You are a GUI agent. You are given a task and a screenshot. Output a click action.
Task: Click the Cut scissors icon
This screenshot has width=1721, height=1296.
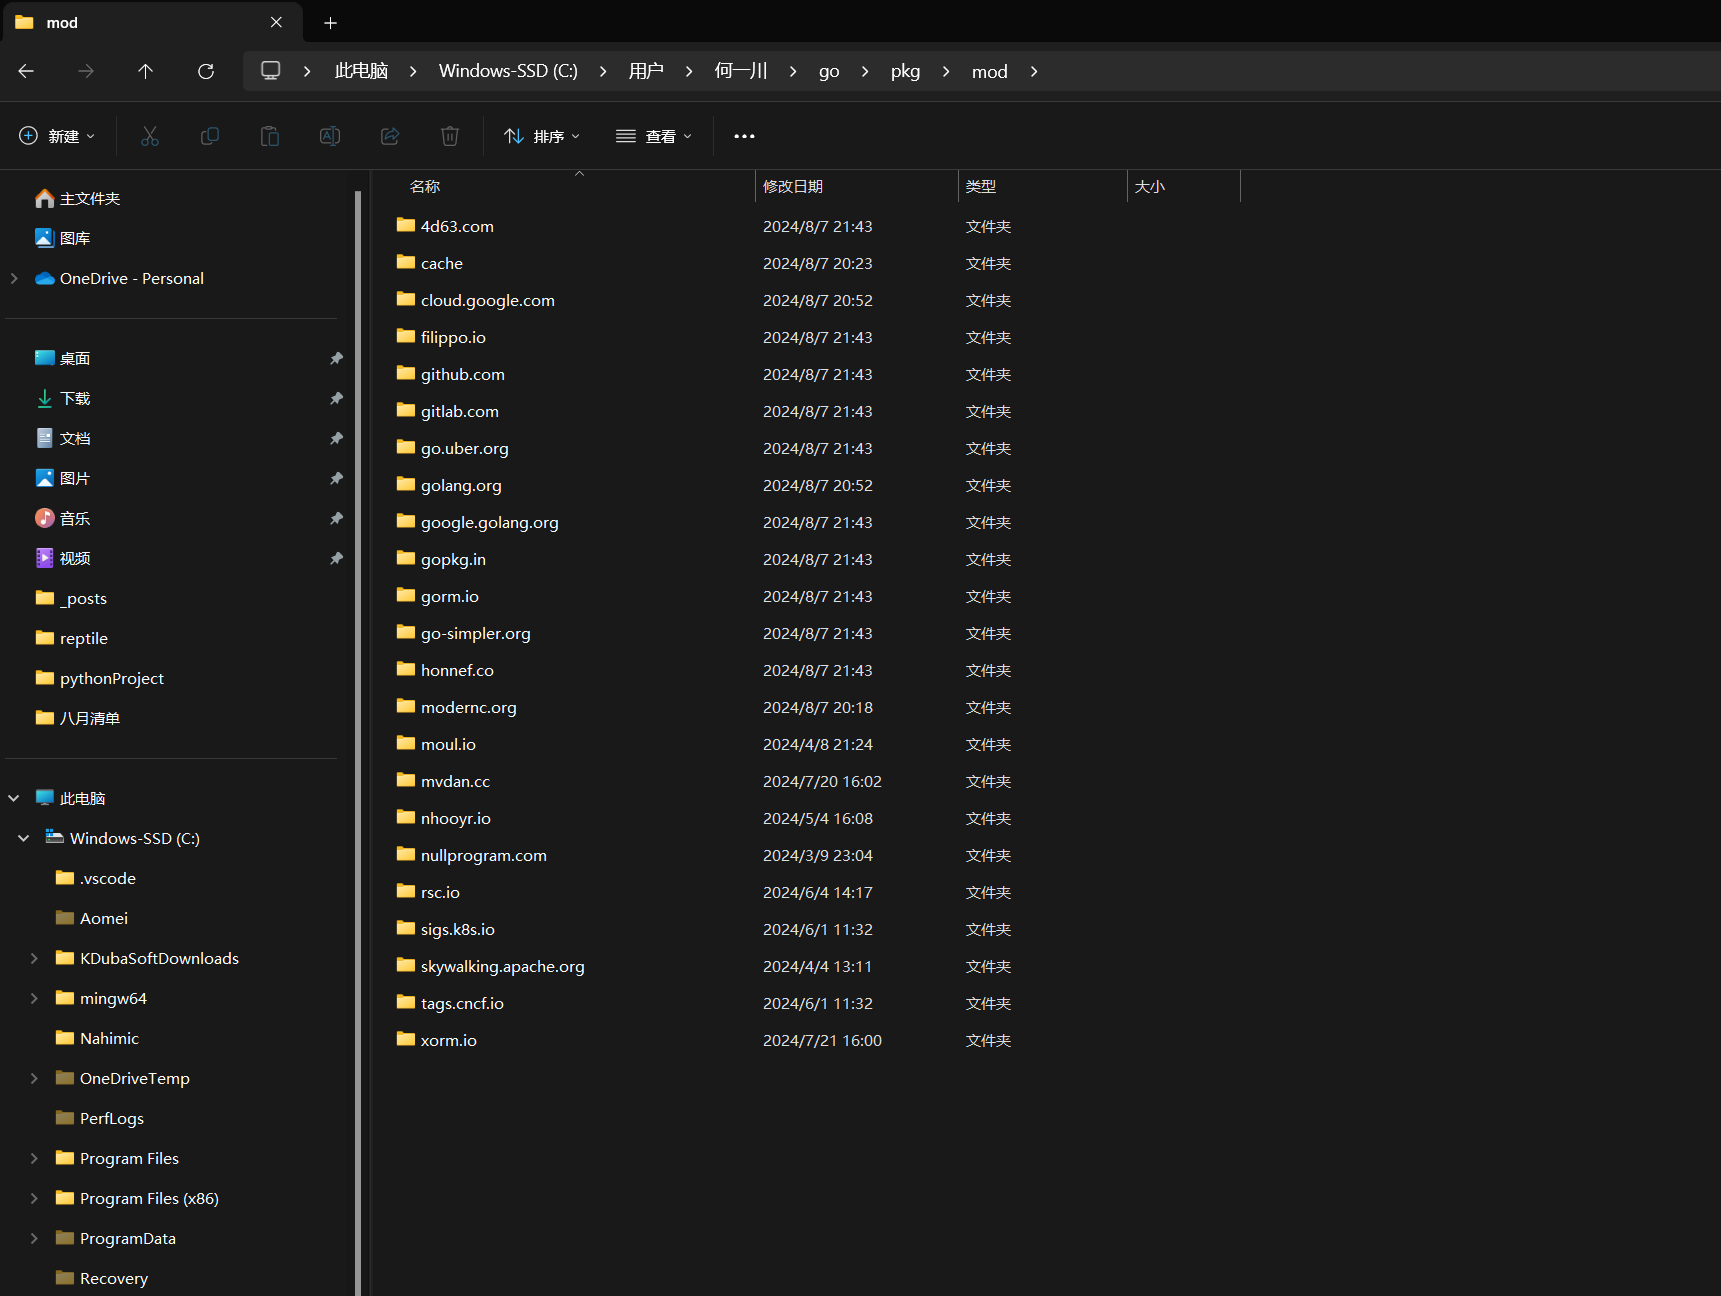[150, 136]
